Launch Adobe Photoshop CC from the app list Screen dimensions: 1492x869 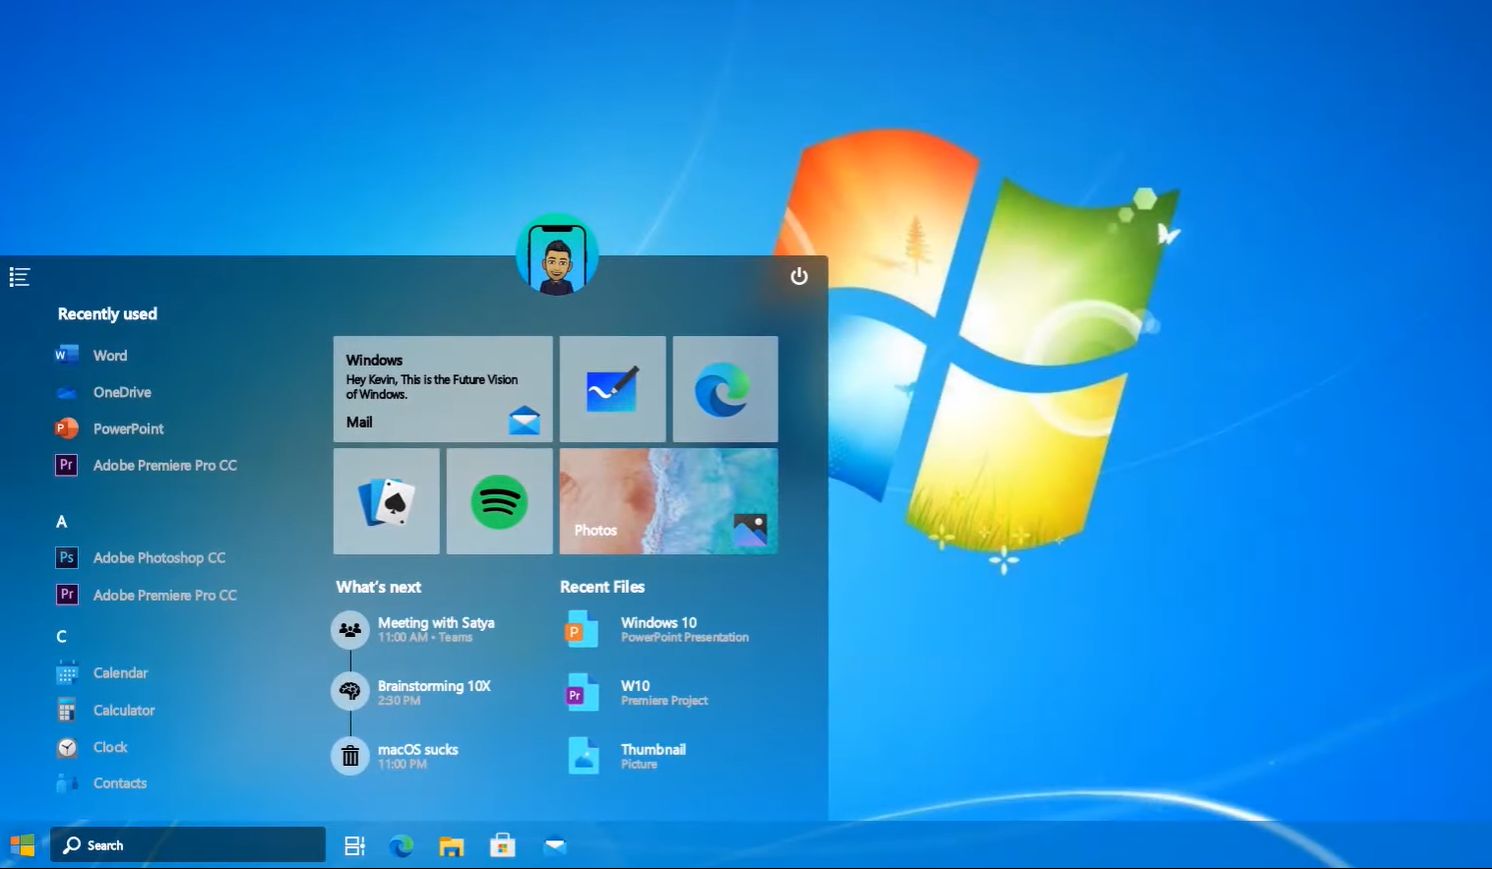159,557
